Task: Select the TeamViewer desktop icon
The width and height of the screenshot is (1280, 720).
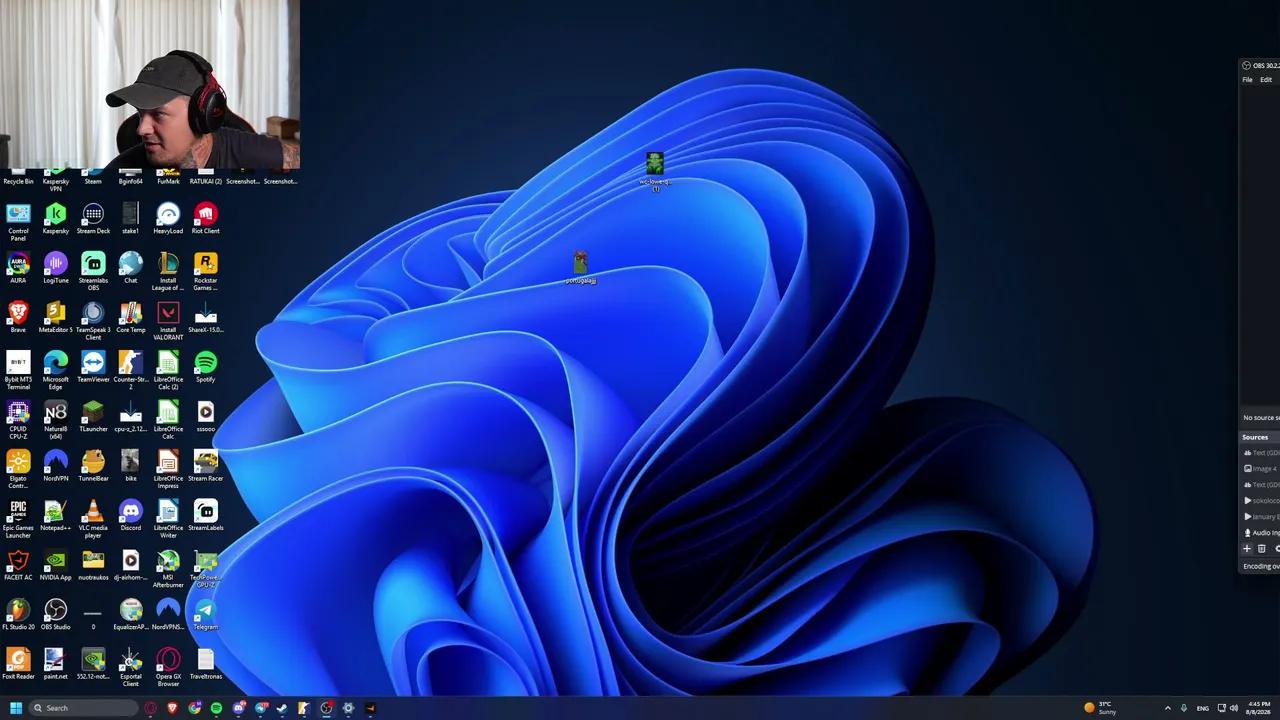Action: coord(93,367)
